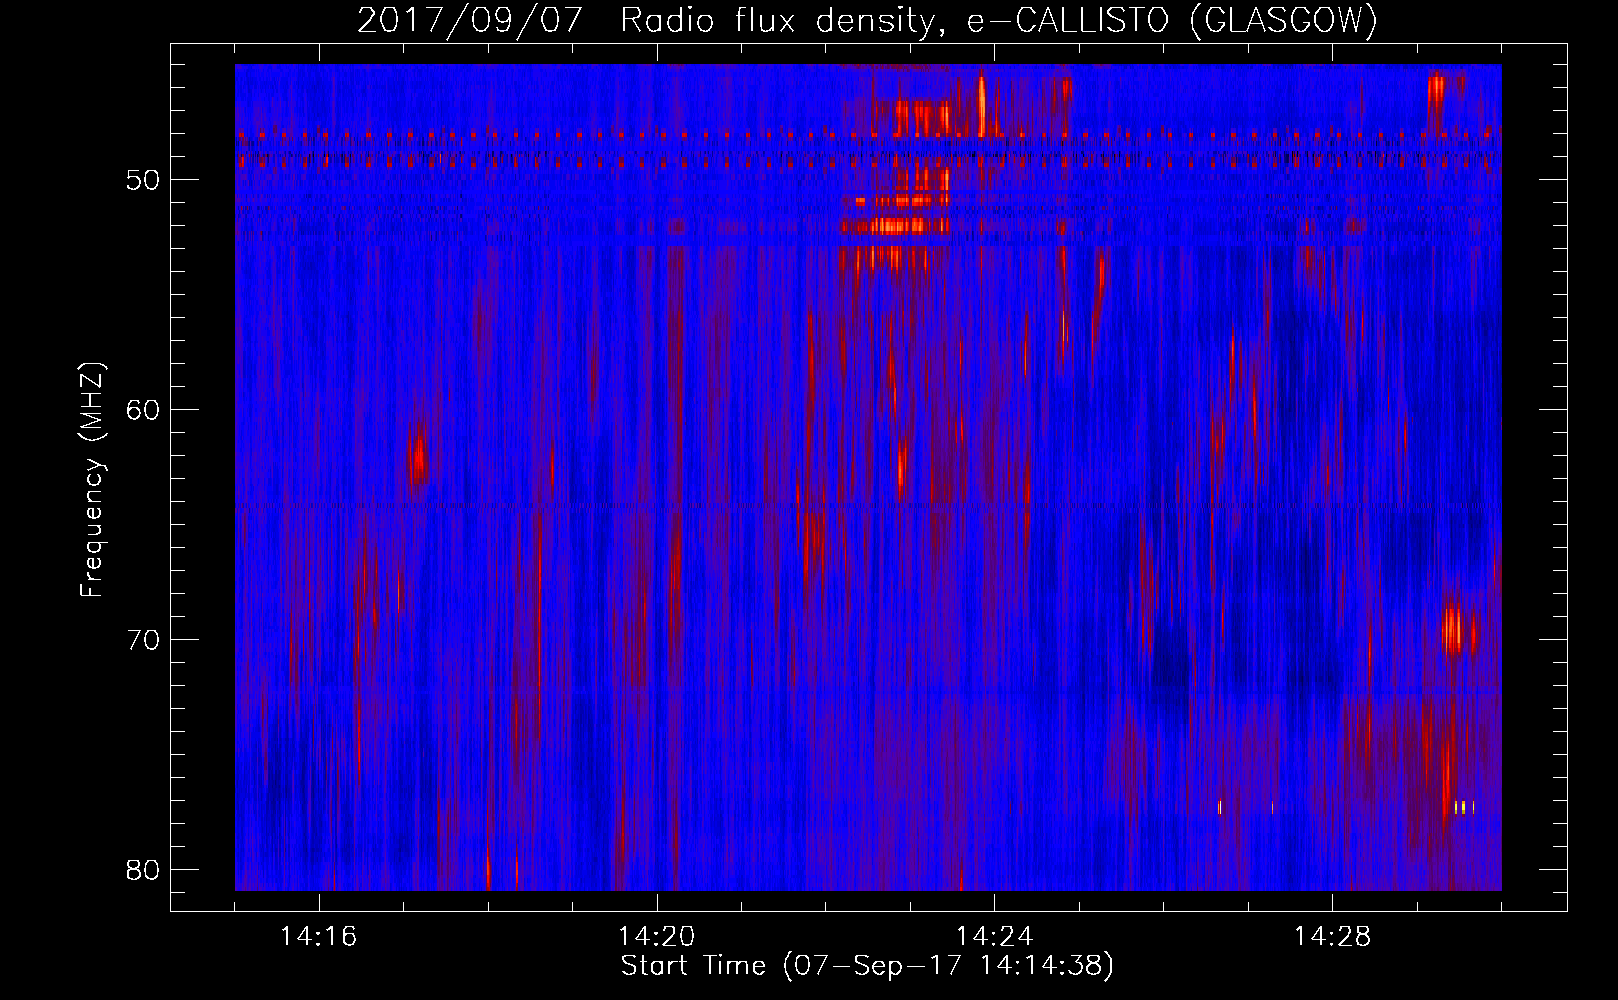Select the 14:28 time tick label
This screenshot has height=1000, width=1618.
click(x=1333, y=937)
